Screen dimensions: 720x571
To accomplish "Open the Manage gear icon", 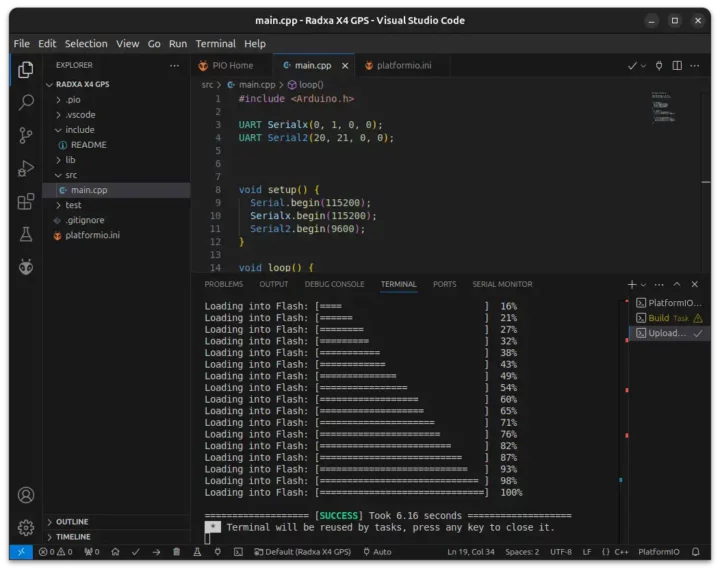I will pos(26,527).
